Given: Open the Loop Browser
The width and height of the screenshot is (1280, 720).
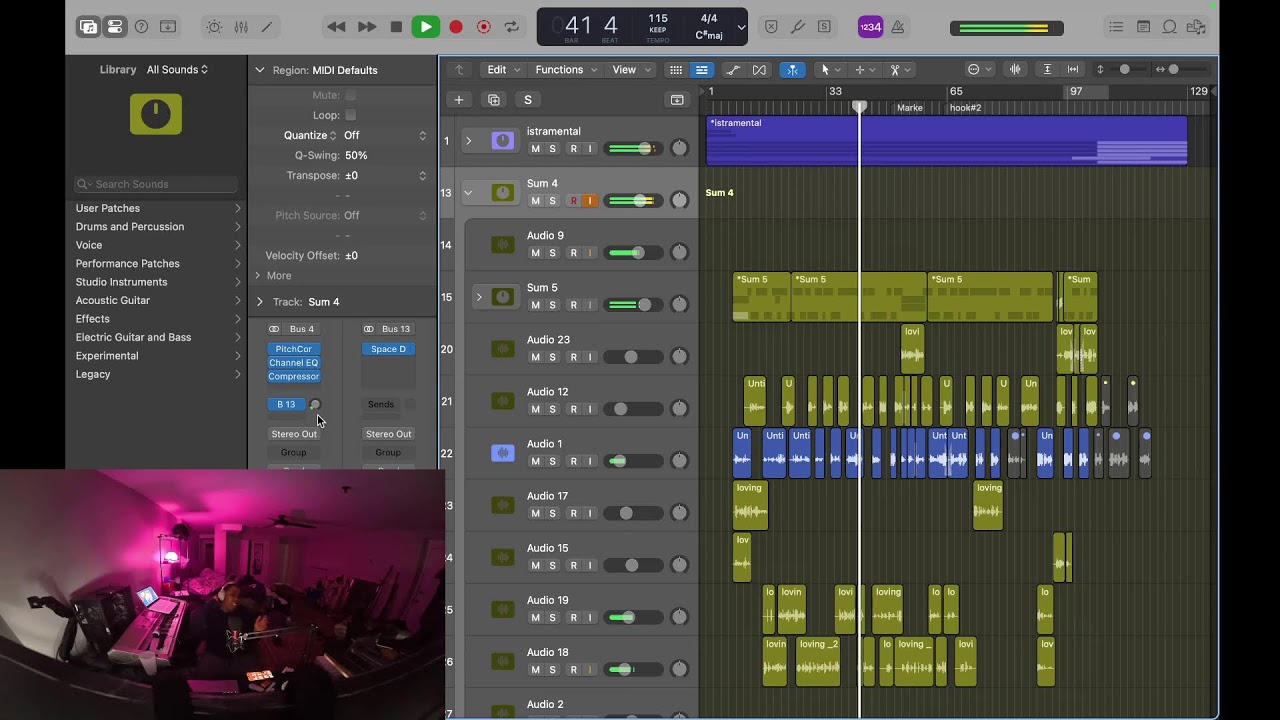Looking at the screenshot, I should tap(1169, 27).
